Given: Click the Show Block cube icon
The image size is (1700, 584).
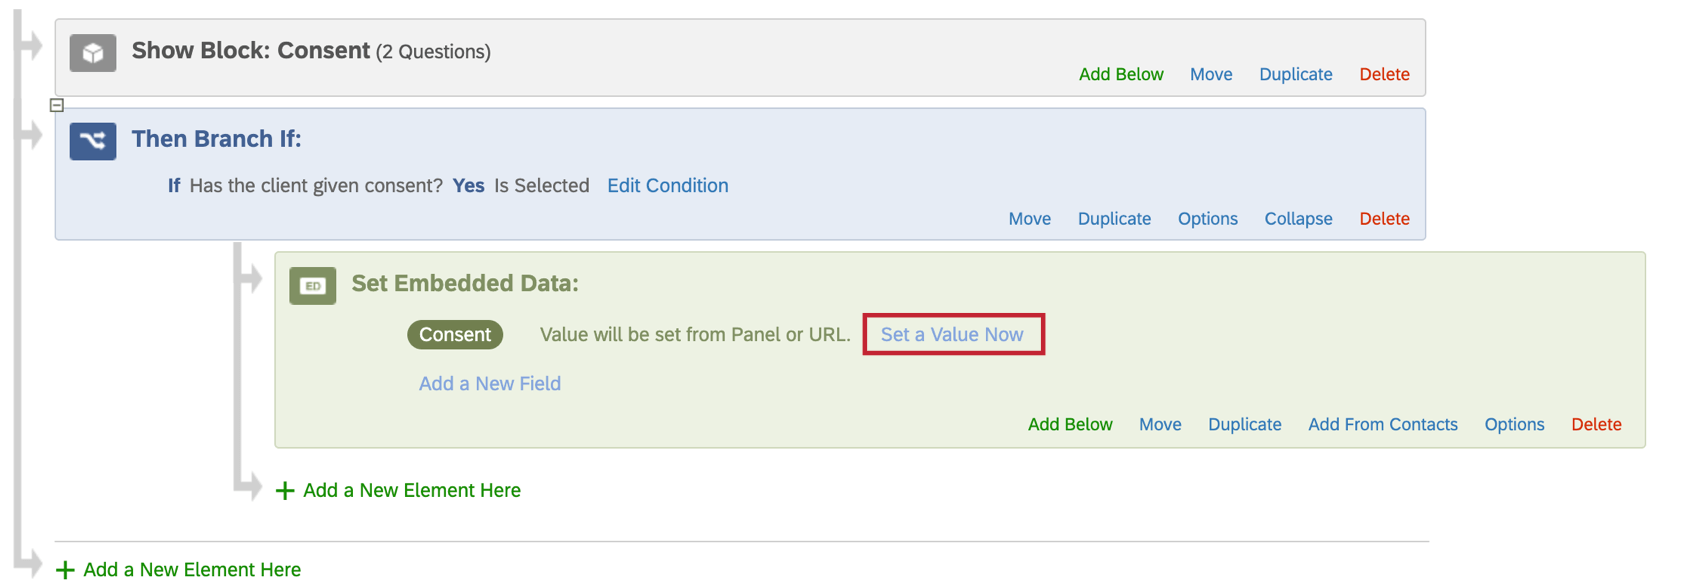Looking at the screenshot, I should [x=93, y=53].
